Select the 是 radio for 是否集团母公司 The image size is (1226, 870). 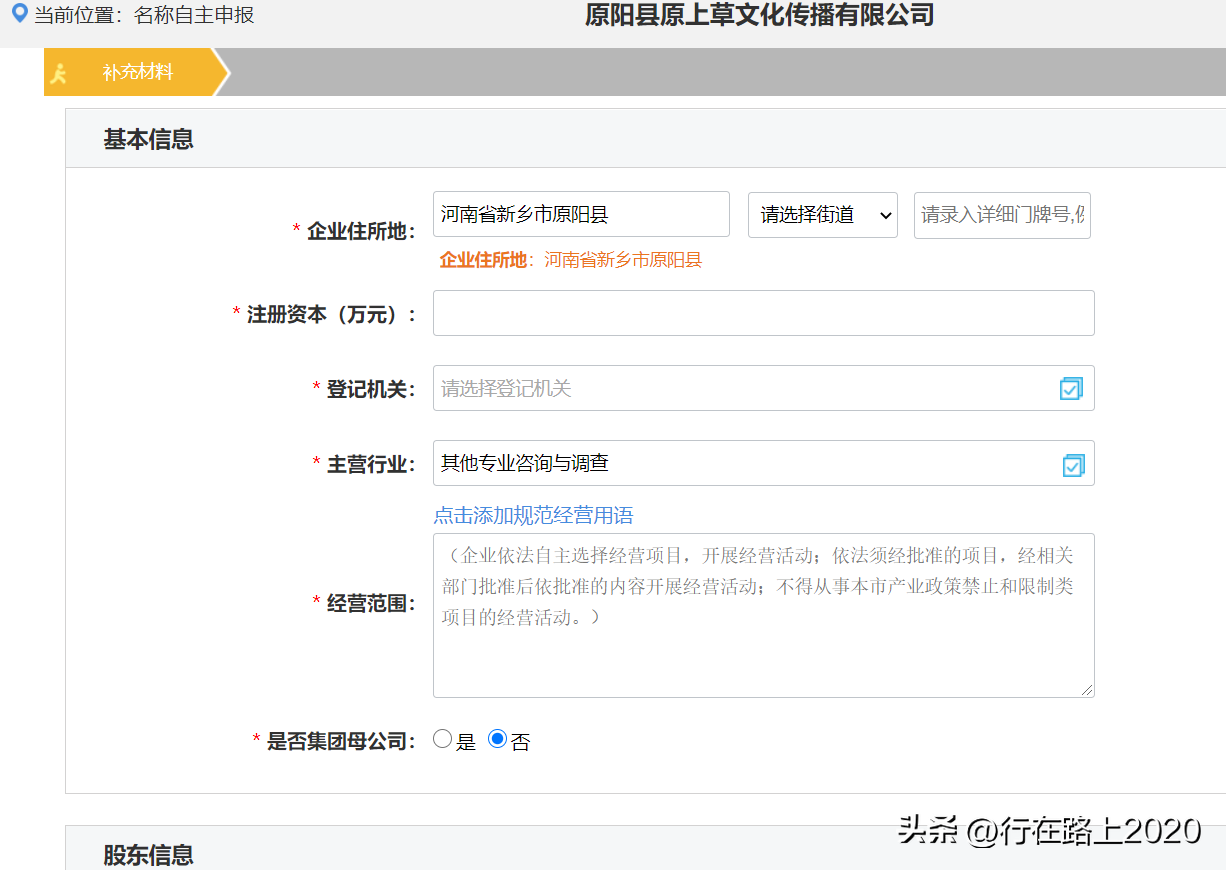click(x=441, y=739)
